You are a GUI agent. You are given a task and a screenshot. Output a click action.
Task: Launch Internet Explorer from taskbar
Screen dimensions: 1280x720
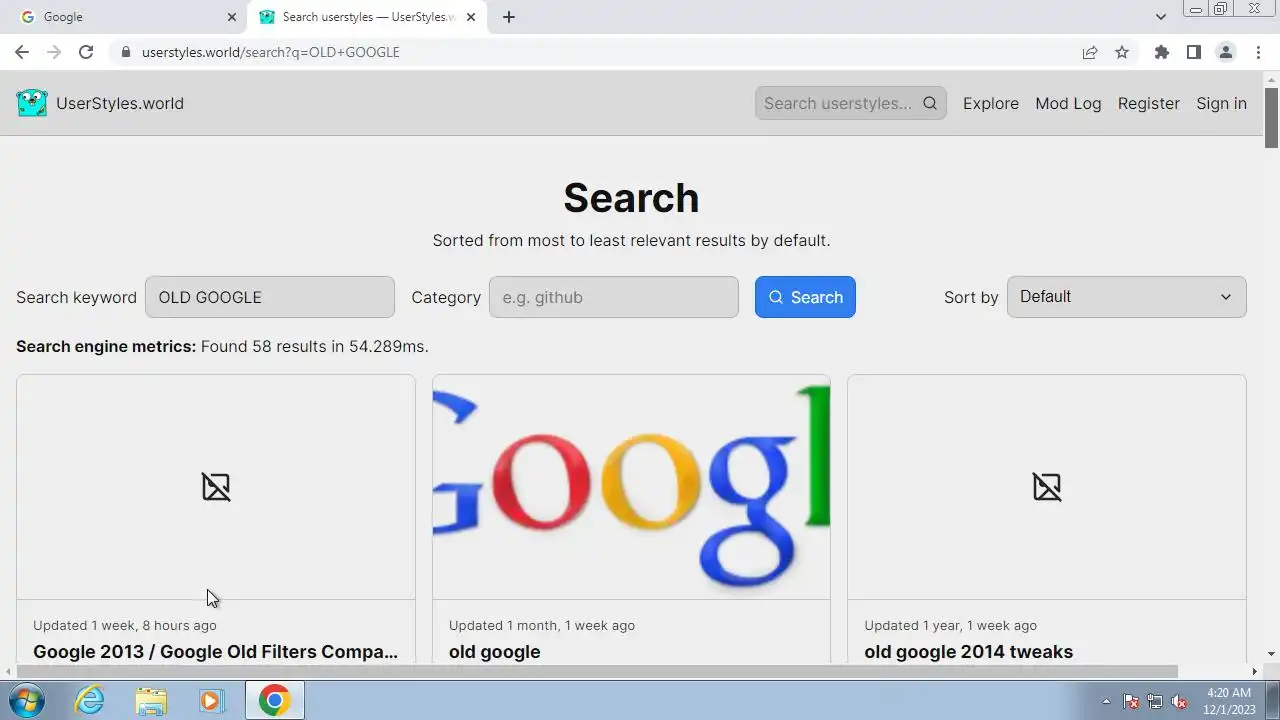(x=90, y=700)
